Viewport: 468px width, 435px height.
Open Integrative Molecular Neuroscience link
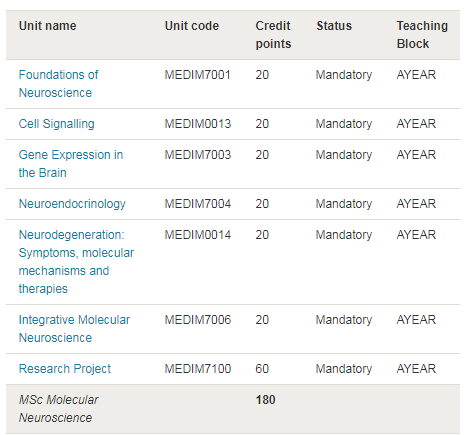tap(74, 329)
